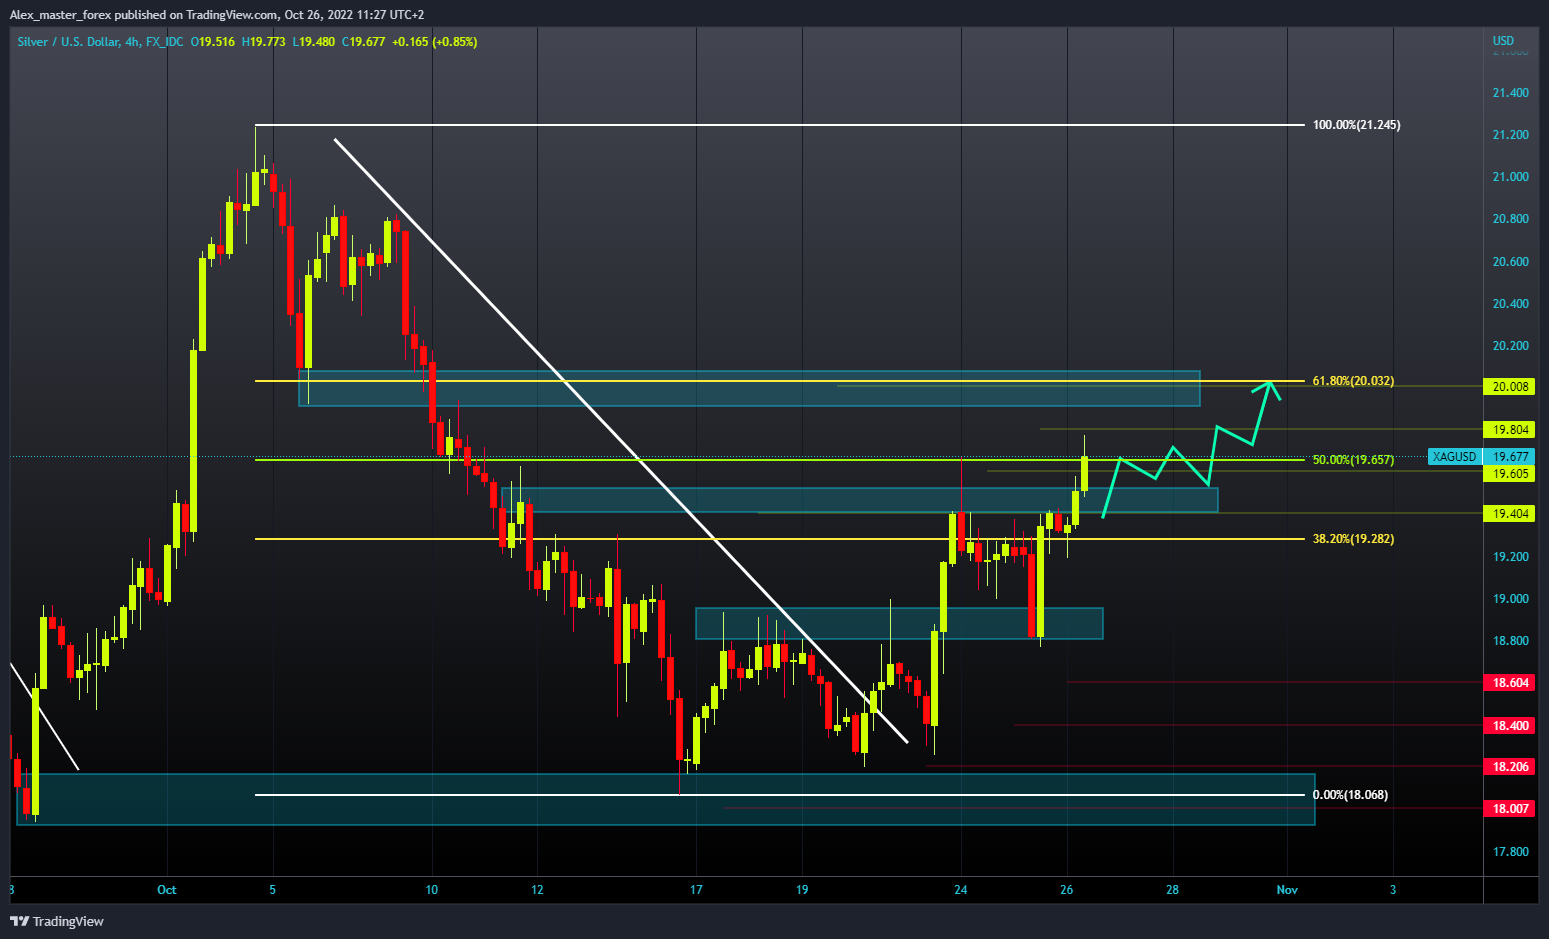
Task: Click the 19.605 price level label
Action: (1510, 474)
